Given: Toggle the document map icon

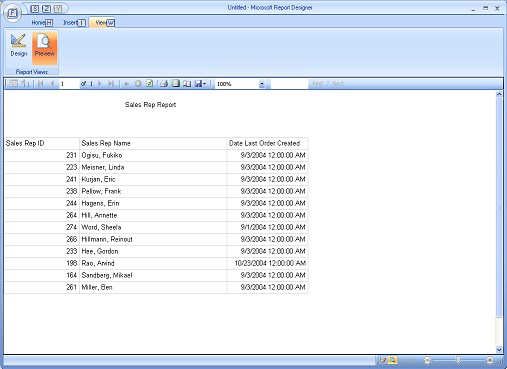Looking at the screenshot, I should tap(13, 84).
